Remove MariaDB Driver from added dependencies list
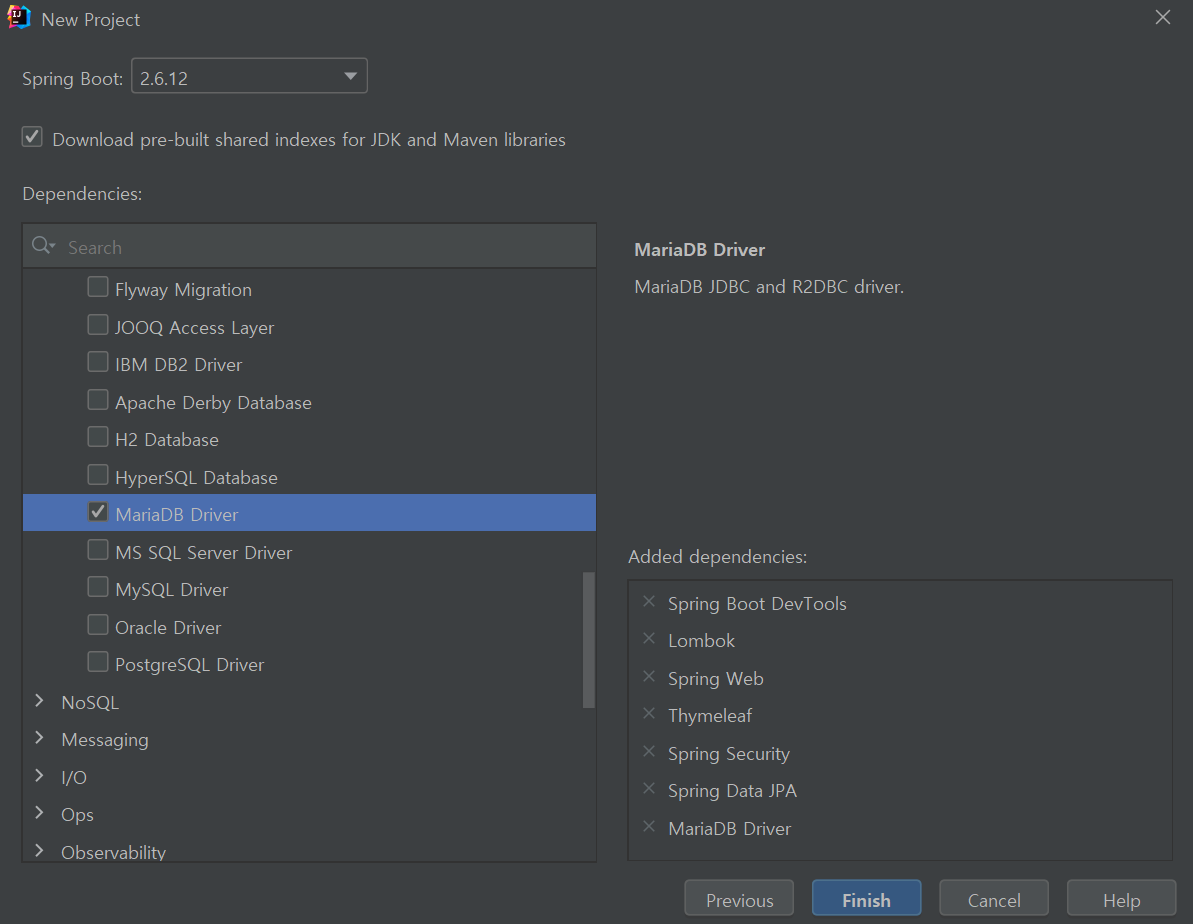Viewport: 1193px width, 924px height. 649,826
